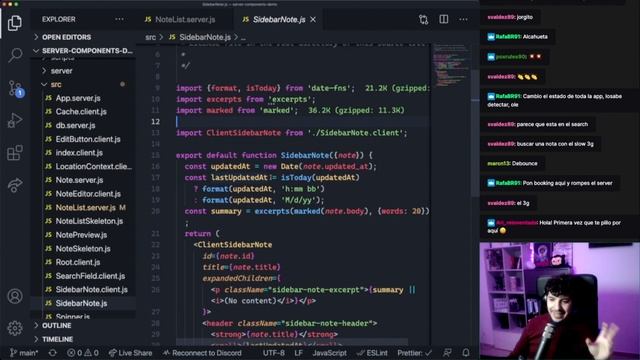Close the SidebarNote.js tab
The image size is (640, 360).
(313, 19)
